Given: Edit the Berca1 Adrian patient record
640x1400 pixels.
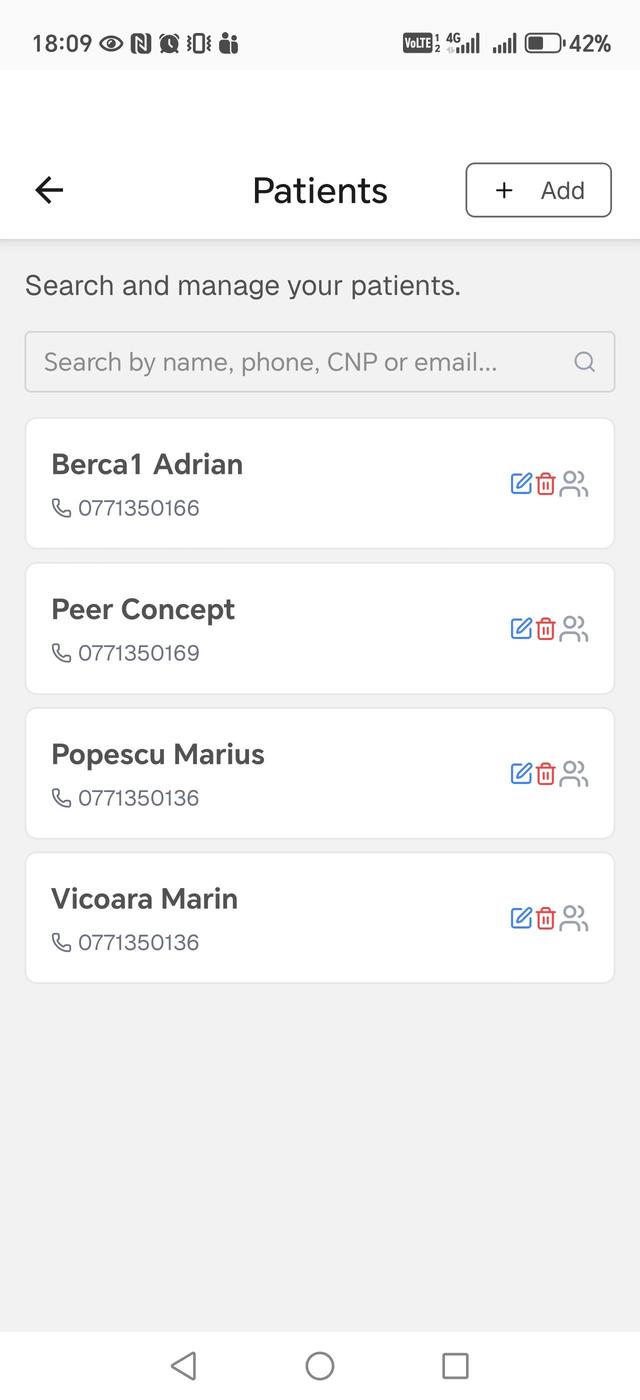Looking at the screenshot, I should [521, 484].
